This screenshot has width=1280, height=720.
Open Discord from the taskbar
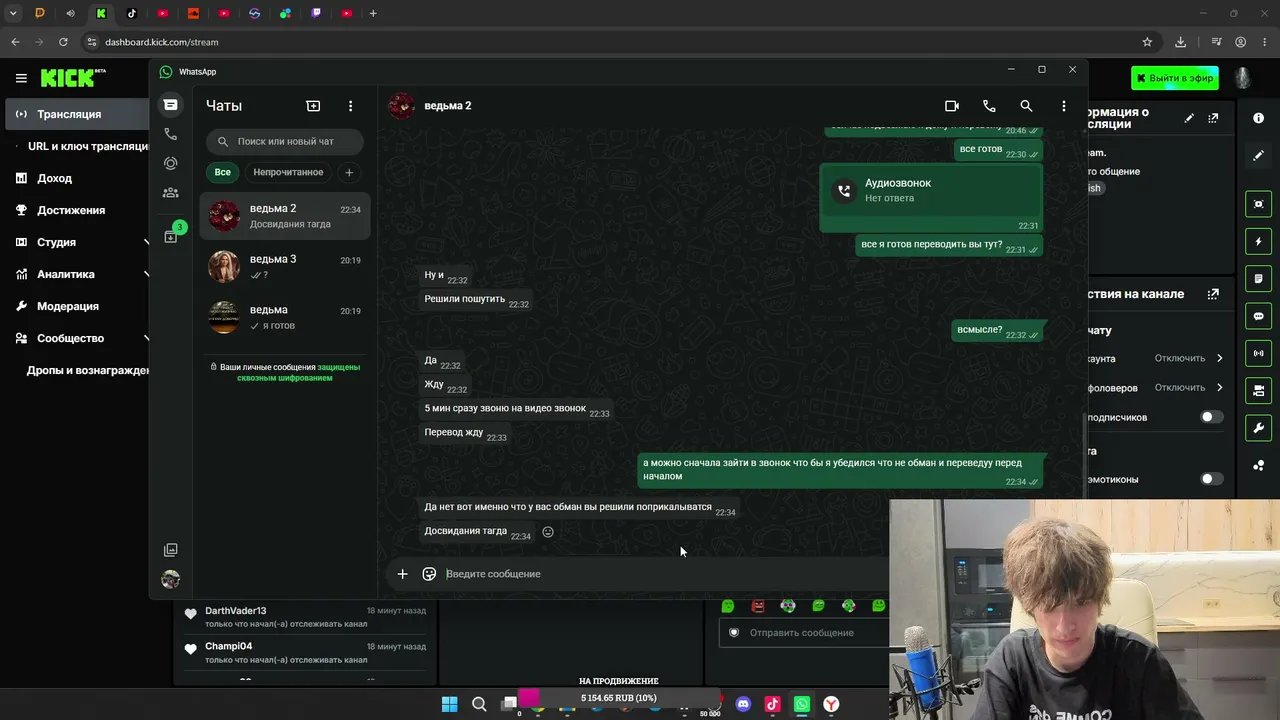tap(743, 704)
